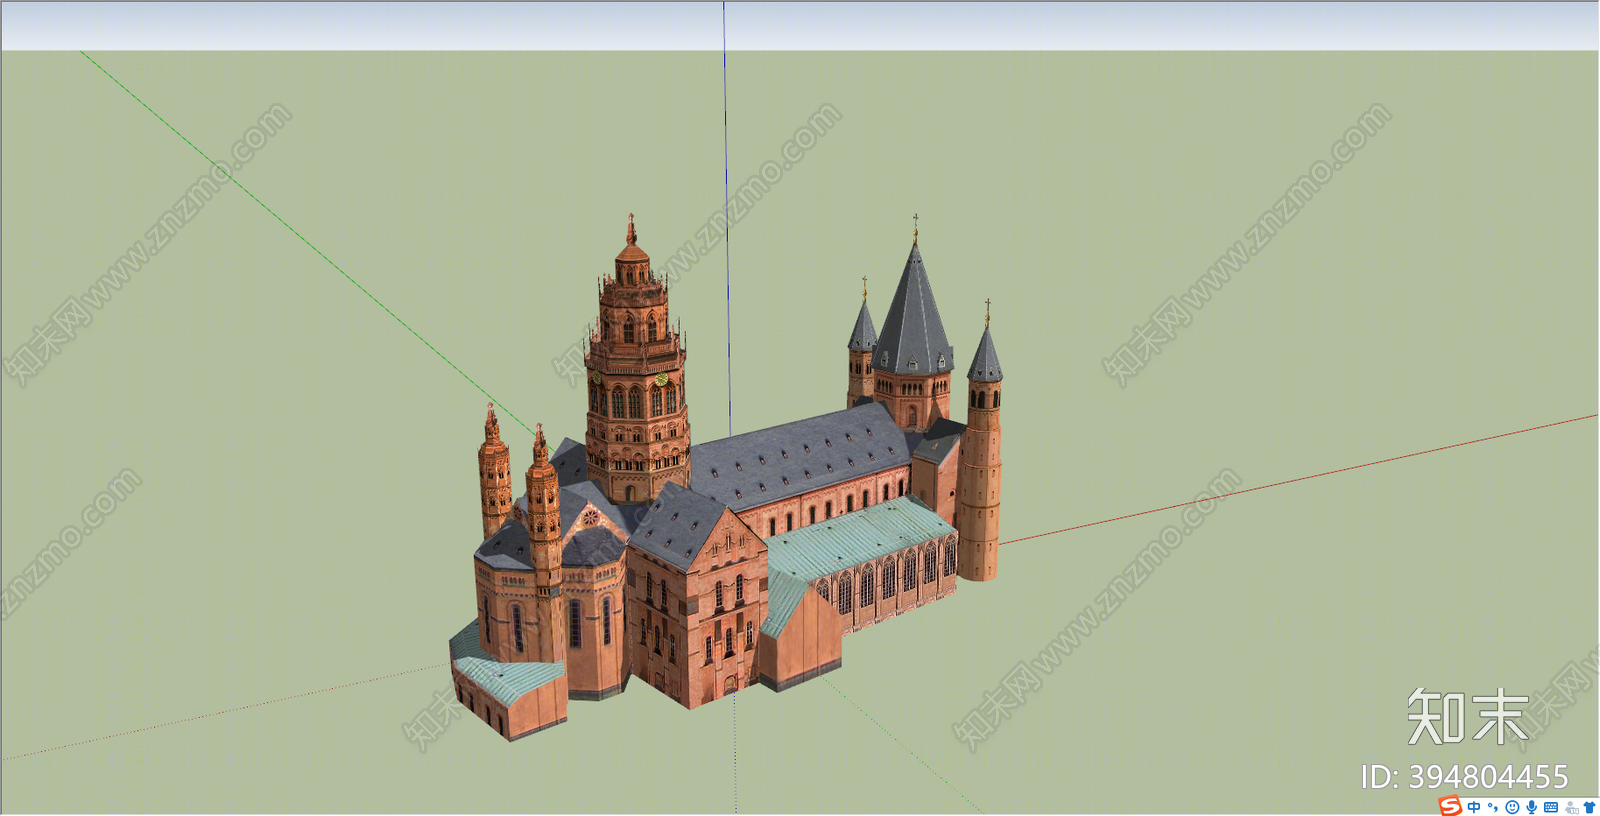Screen dimensions: 1600x816
Task: Open the Sogou user account icon
Action: coord(1572,808)
